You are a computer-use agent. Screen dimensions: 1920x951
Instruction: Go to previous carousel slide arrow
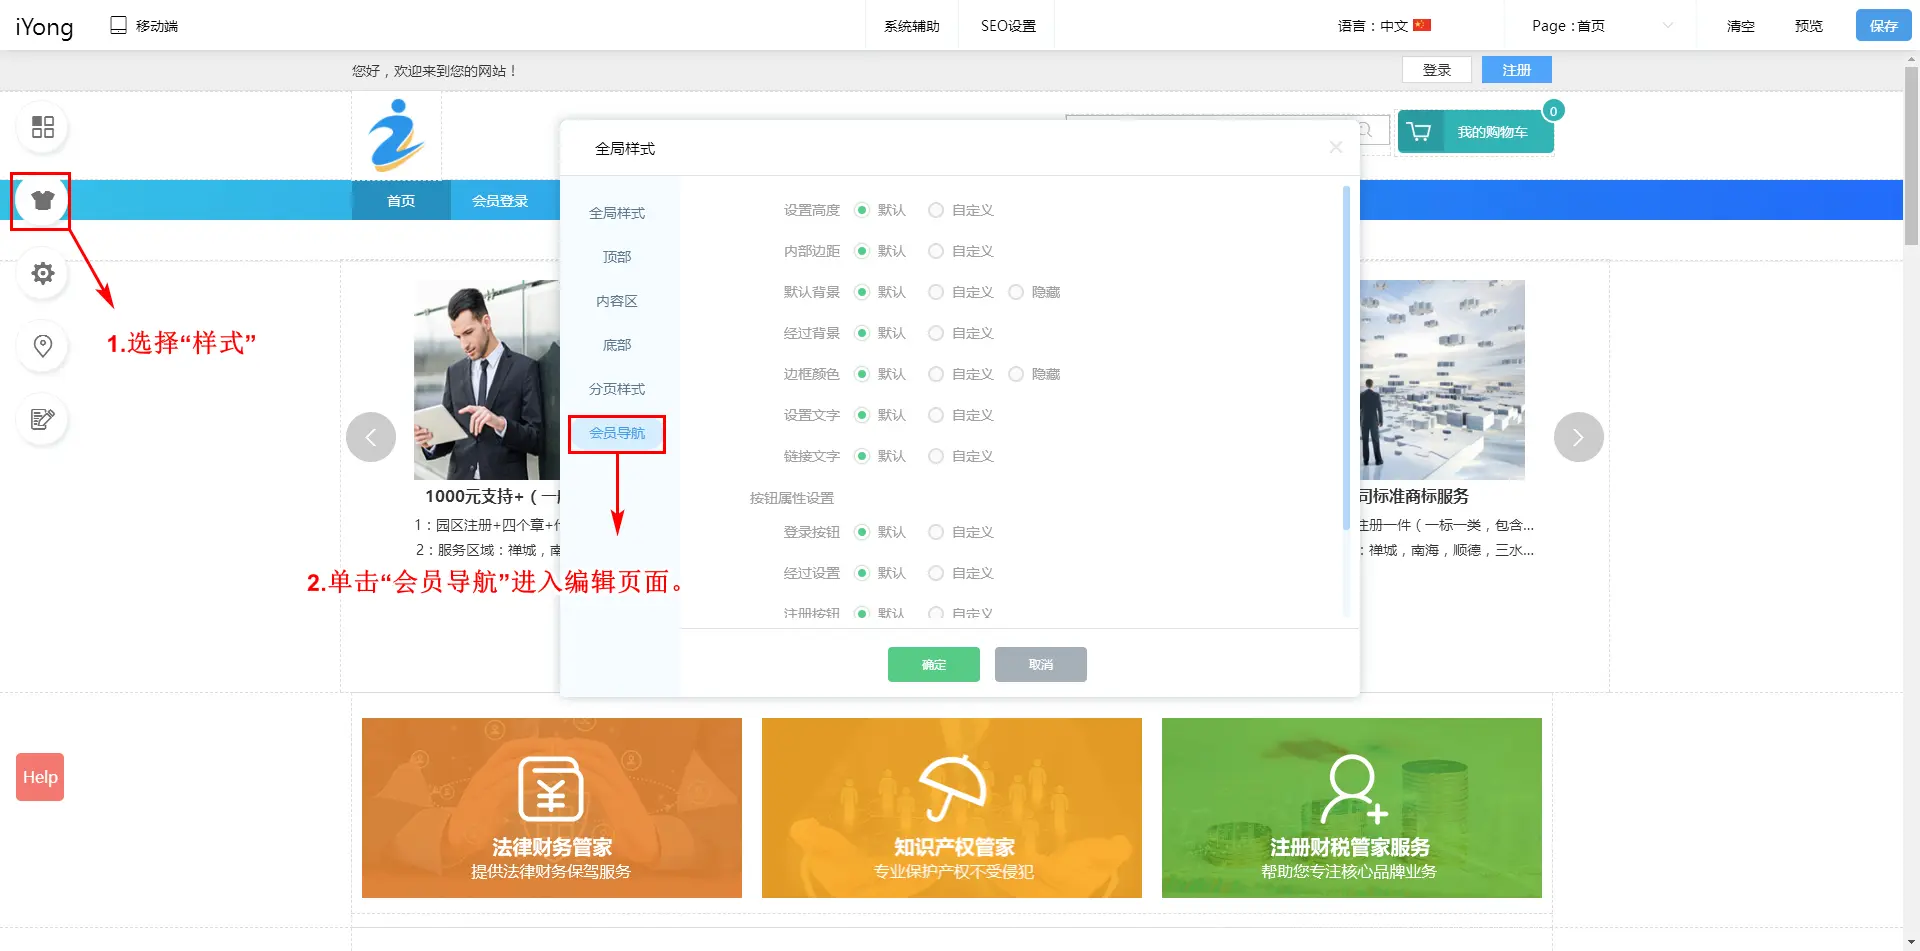(371, 437)
